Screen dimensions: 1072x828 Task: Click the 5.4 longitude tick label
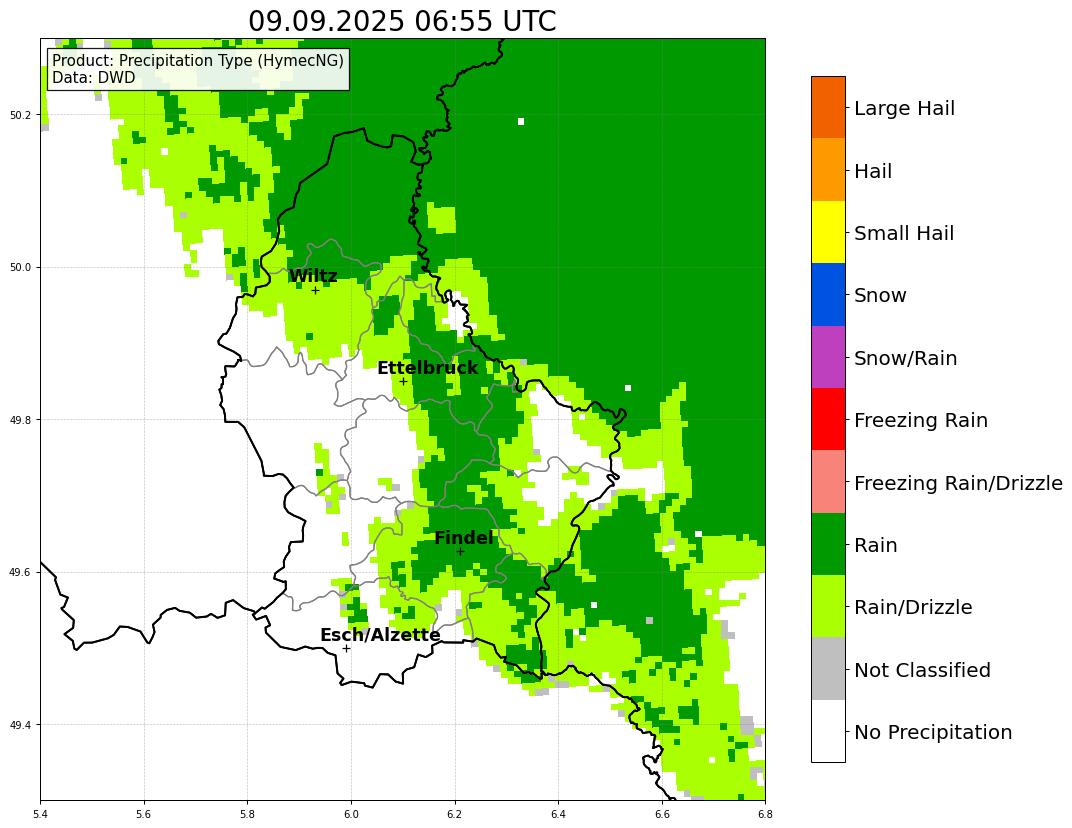point(40,814)
